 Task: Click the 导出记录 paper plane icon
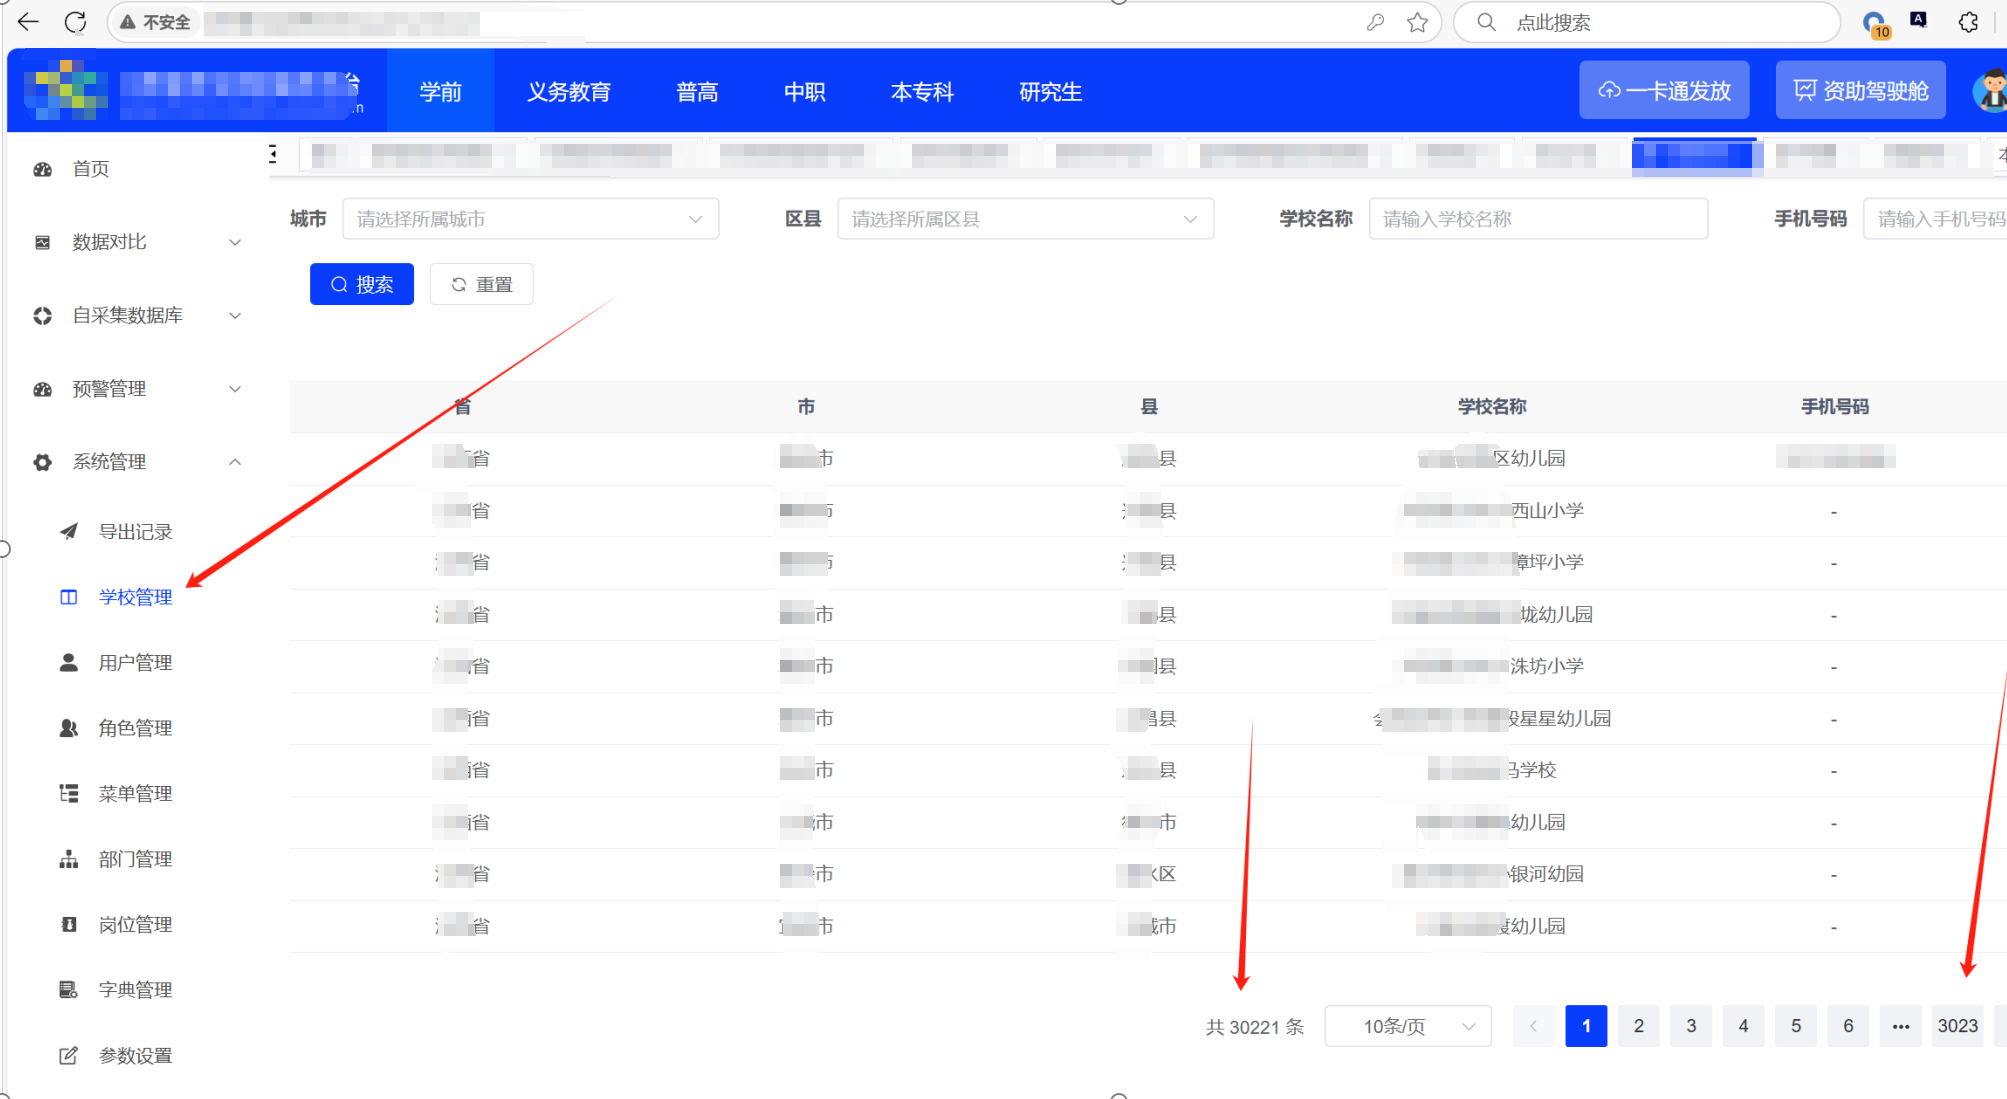(68, 531)
